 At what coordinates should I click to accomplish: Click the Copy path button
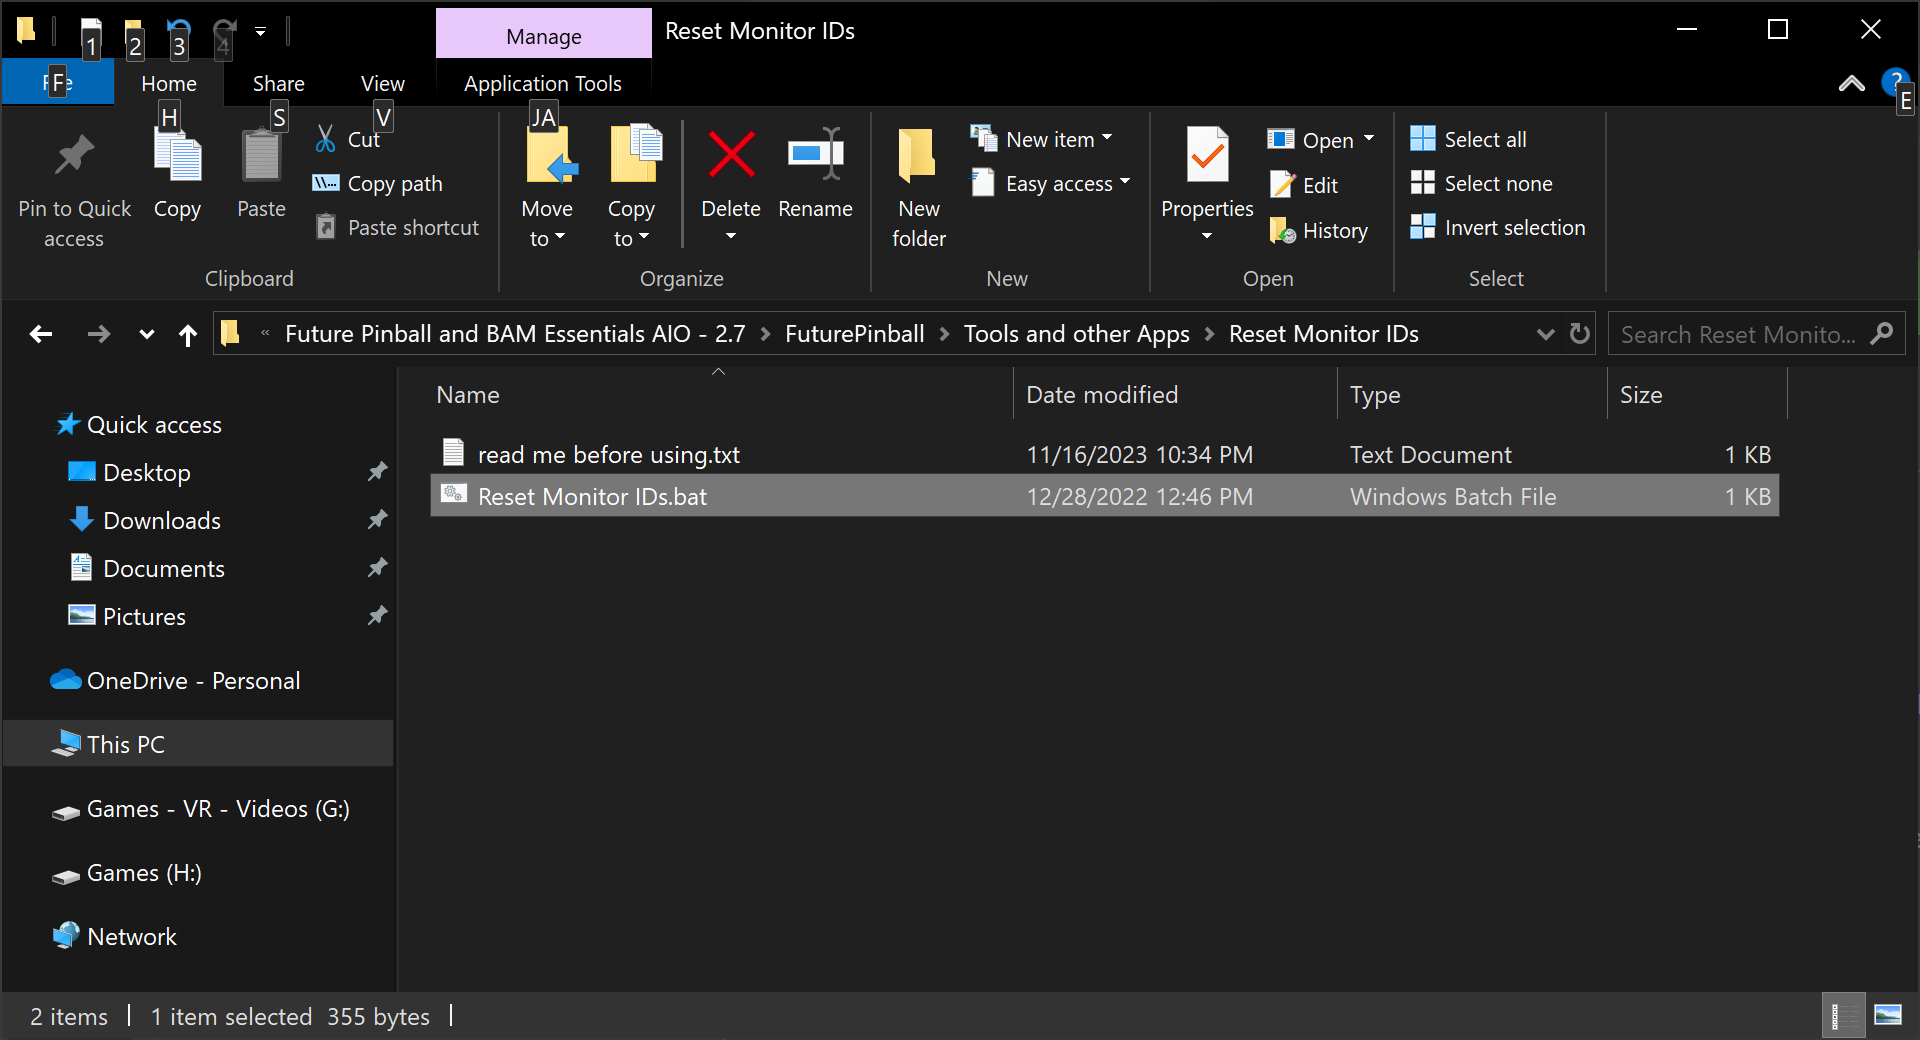[379, 184]
